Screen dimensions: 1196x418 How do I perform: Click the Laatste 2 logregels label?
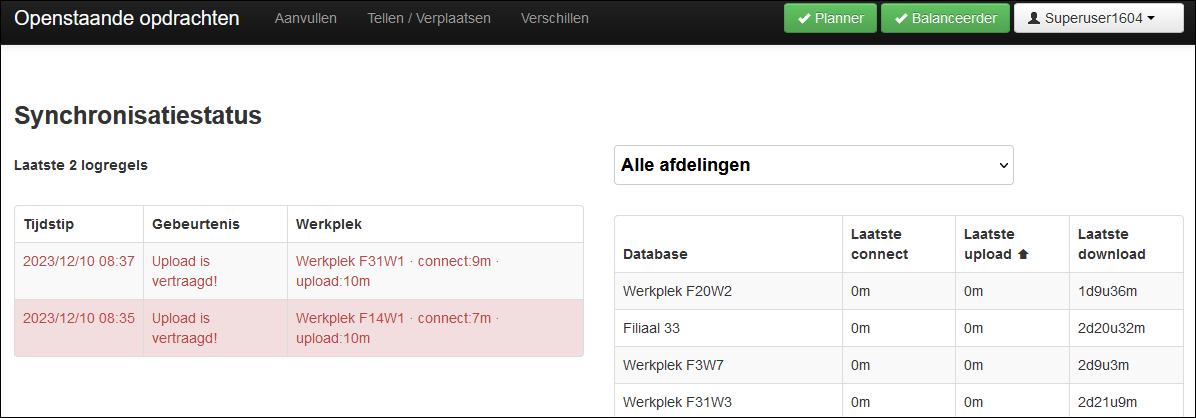pos(81,166)
